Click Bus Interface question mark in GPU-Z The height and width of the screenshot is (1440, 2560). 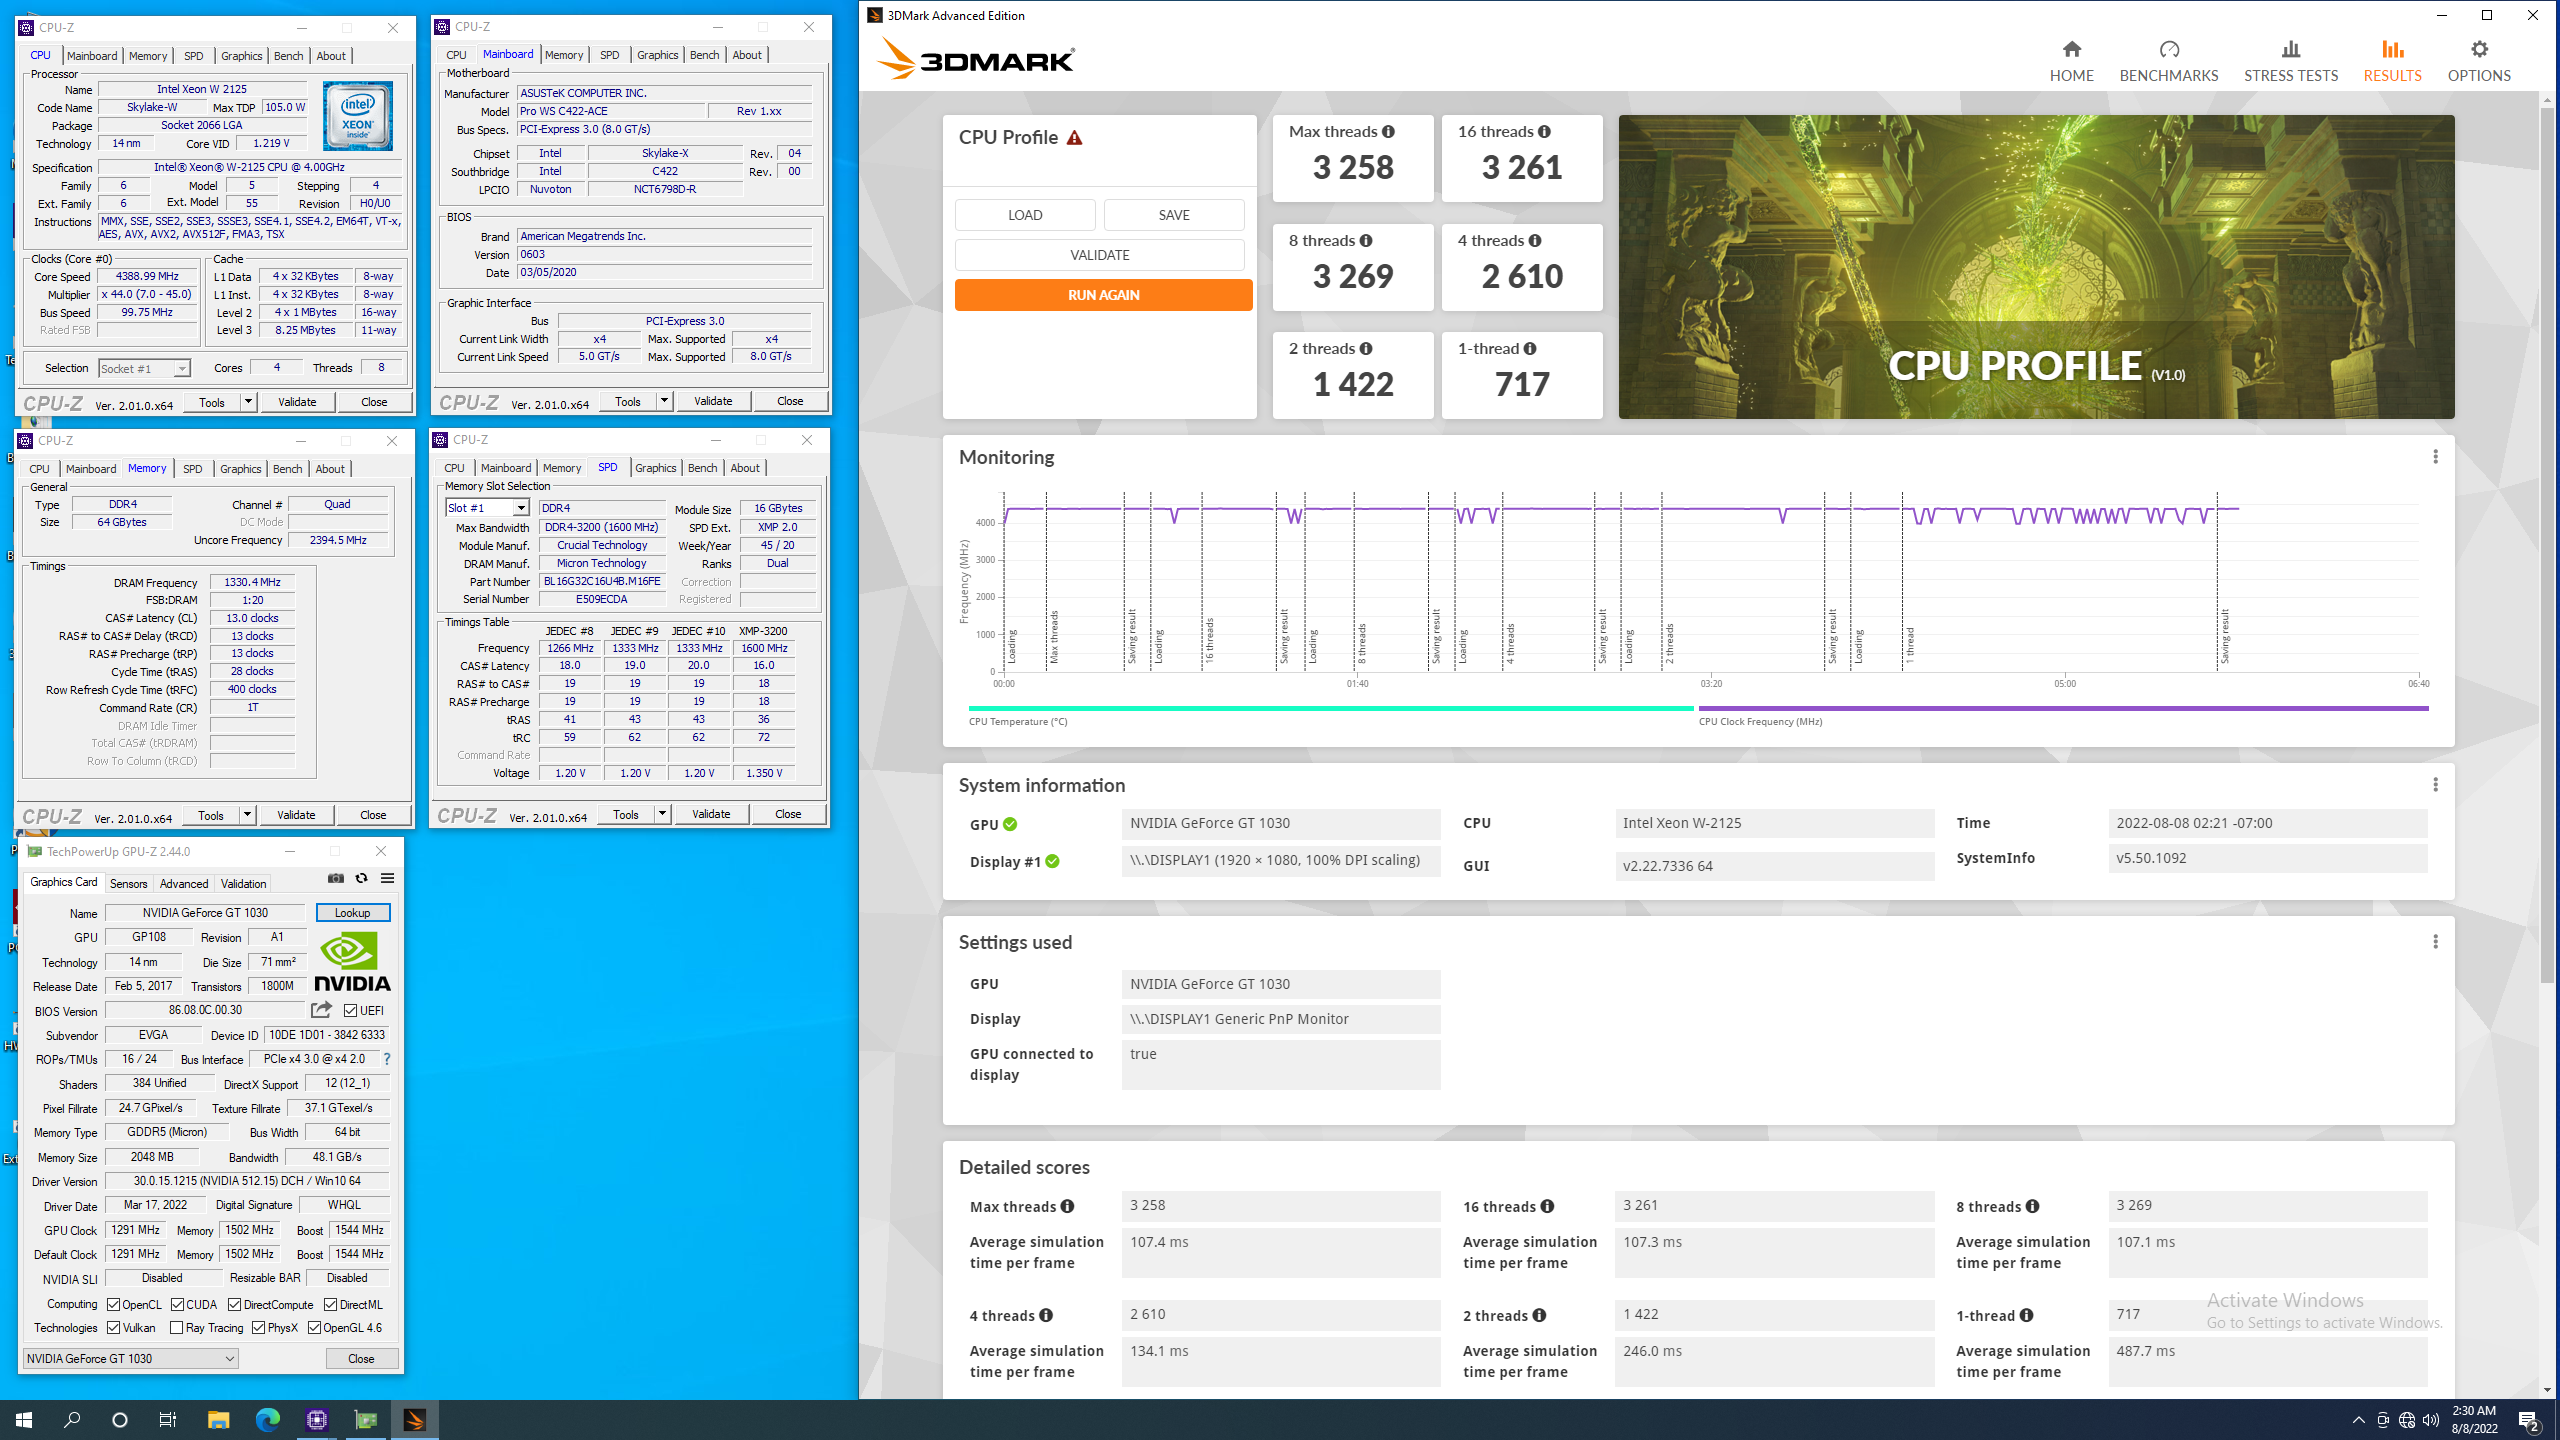click(x=386, y=1059)
